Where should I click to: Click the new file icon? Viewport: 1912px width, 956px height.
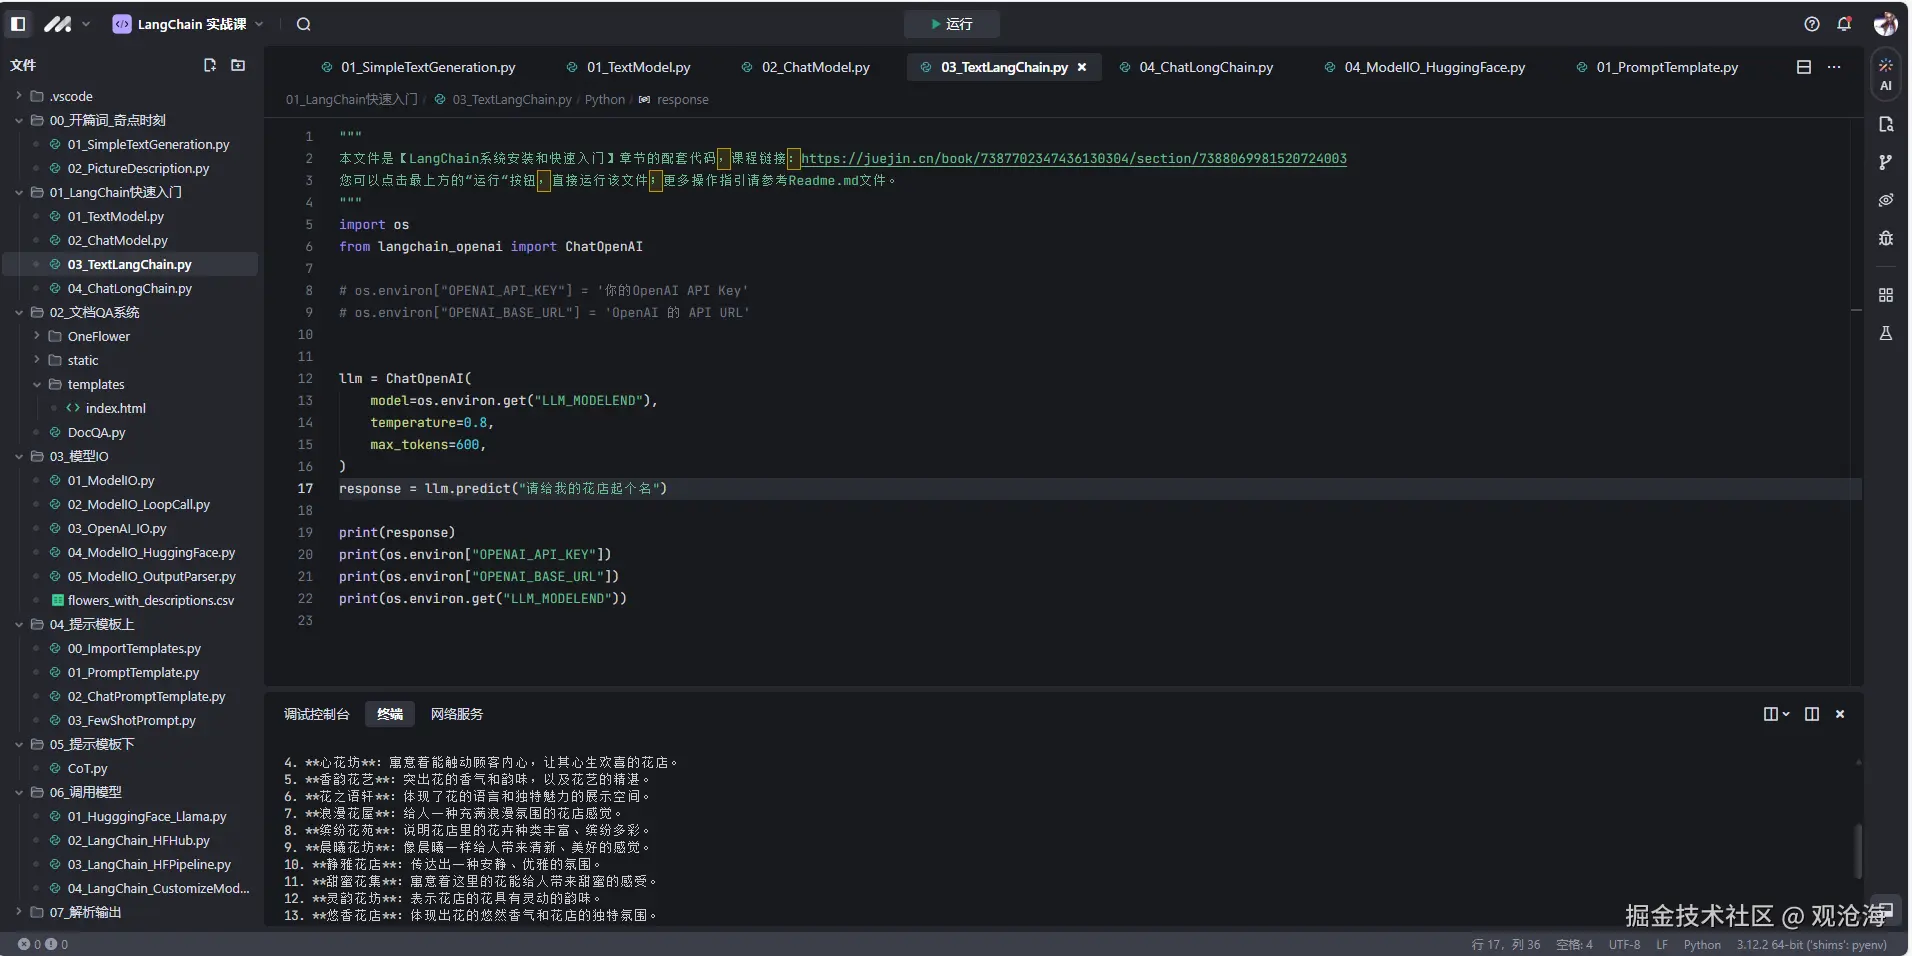(210, 65)
